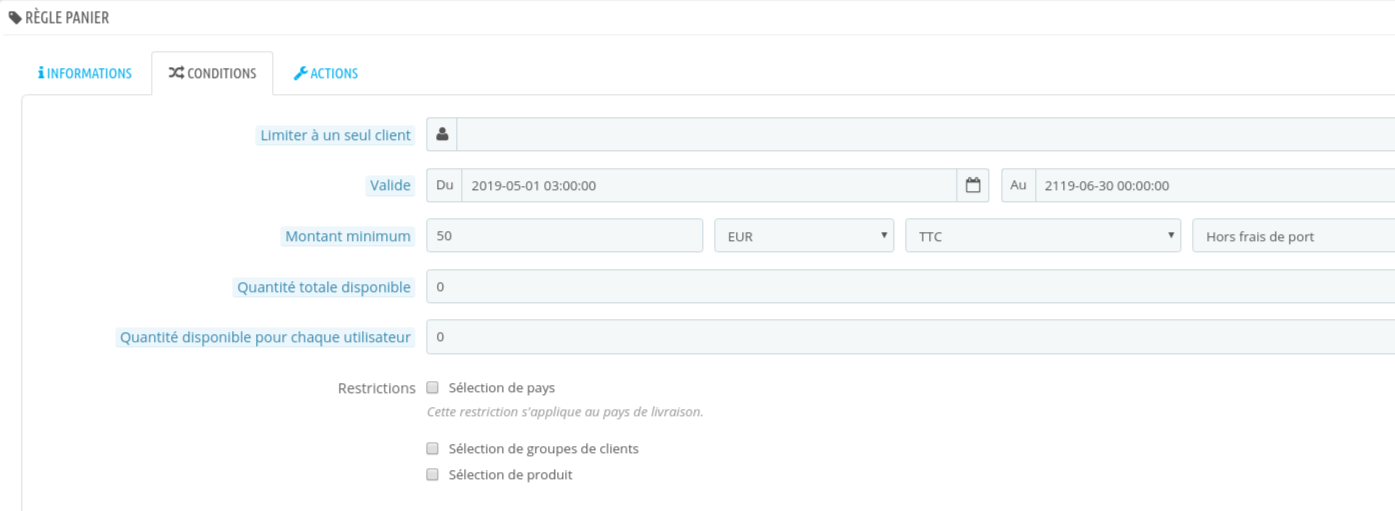Click the Règle Panier heading text
The height and width of the screenshot is (511, 1395).
point(67,18)
